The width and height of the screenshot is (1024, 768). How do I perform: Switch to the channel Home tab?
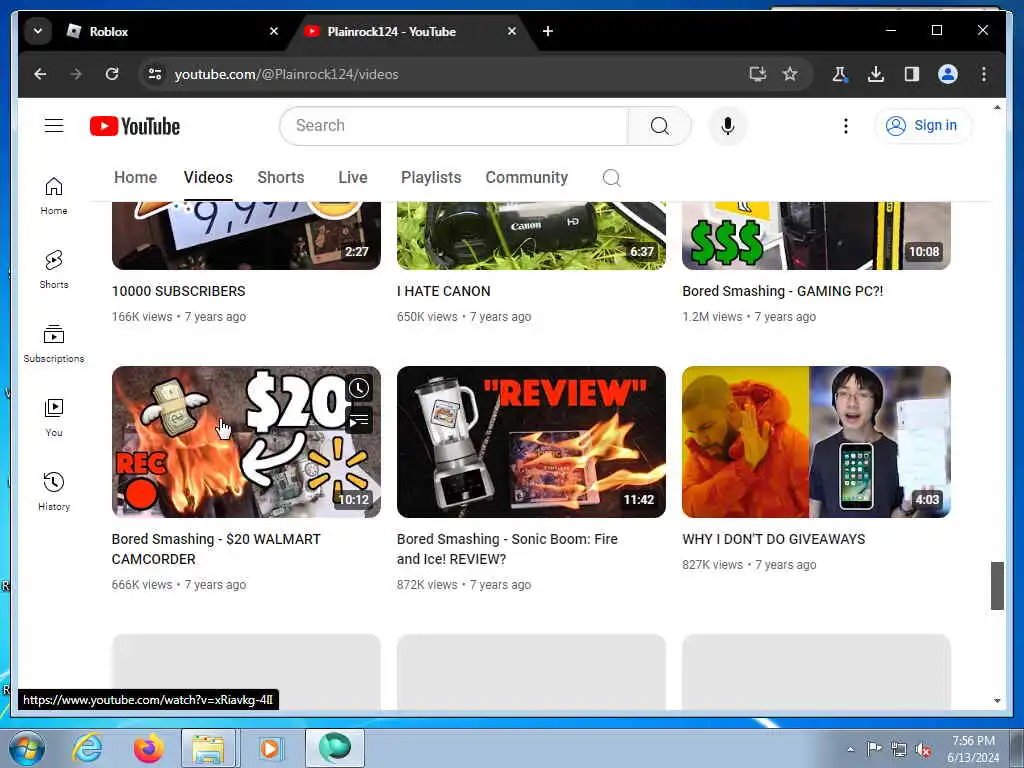pos(135,178)
